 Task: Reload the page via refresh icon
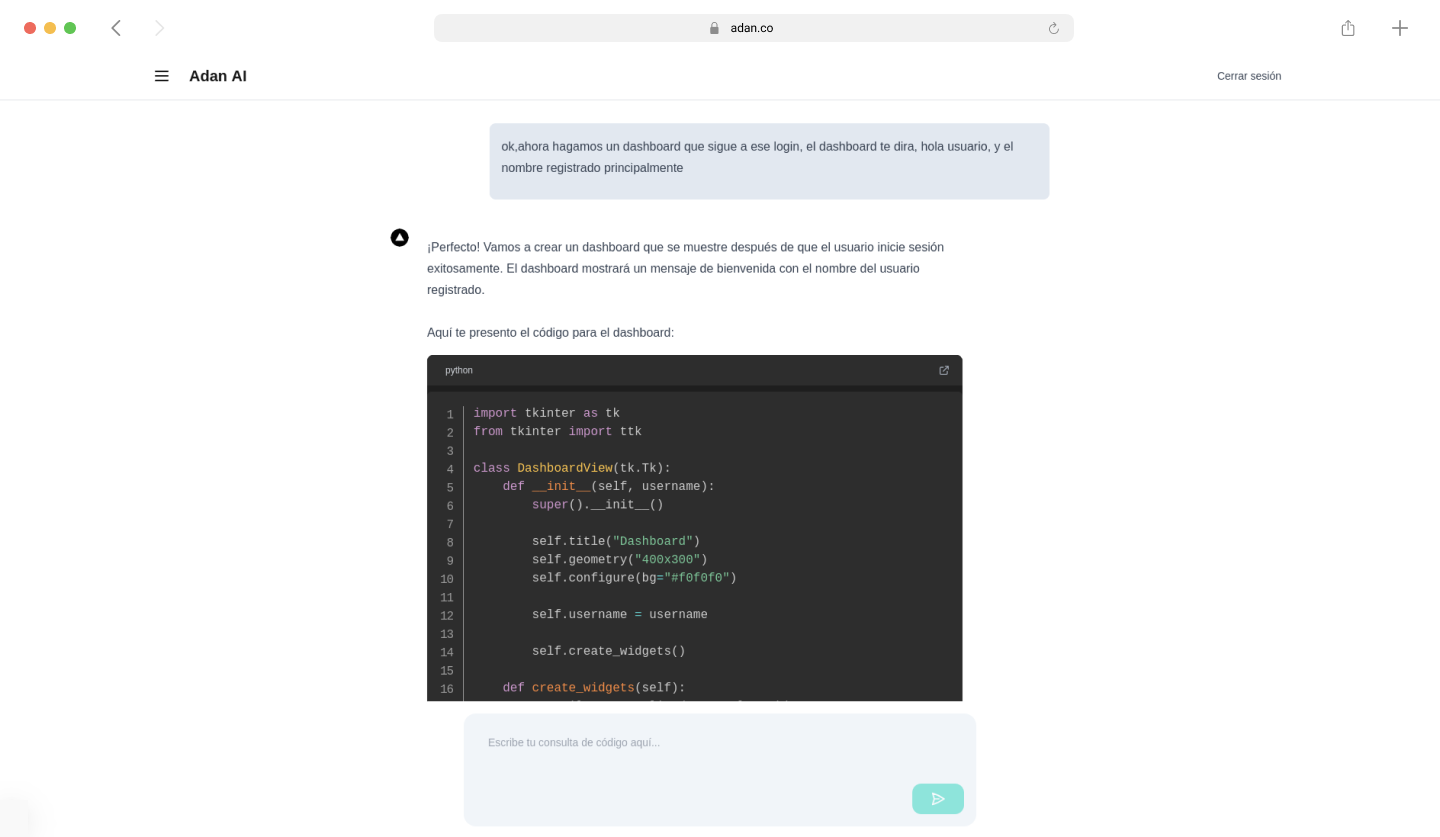[x=1053, y=28]
